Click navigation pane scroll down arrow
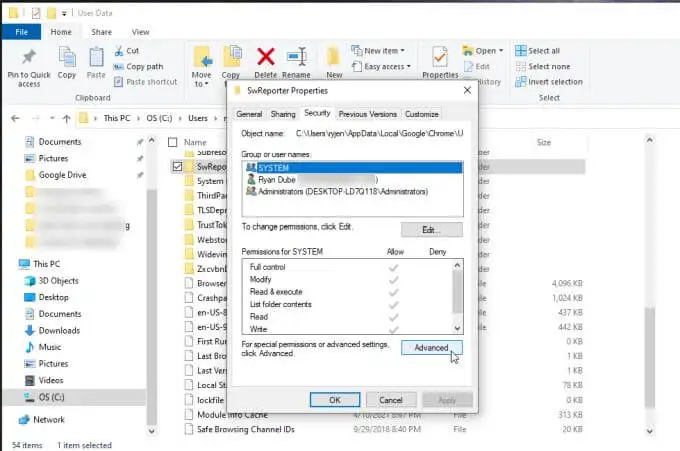 (151, 431)
